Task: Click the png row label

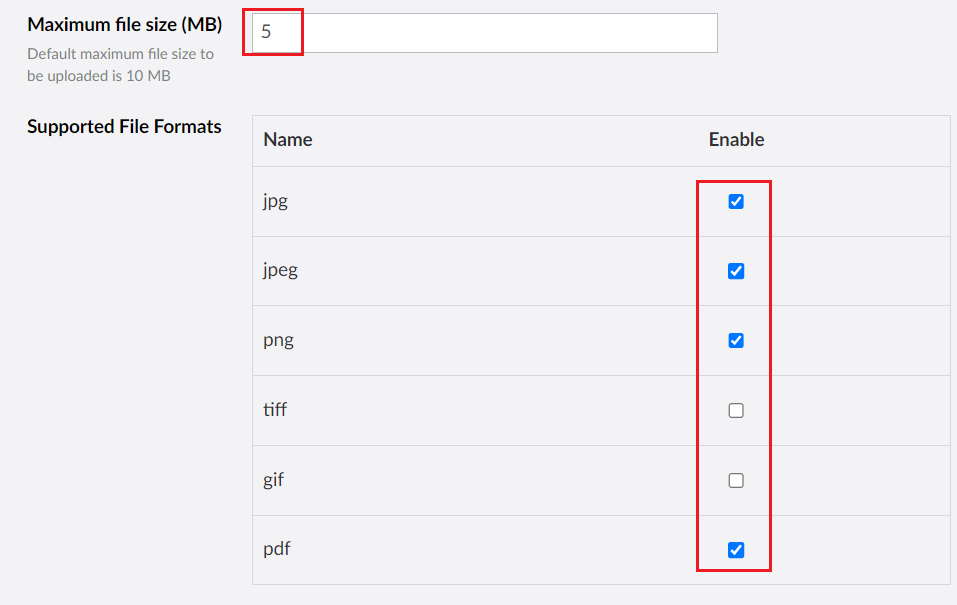Action: (278, 340)
